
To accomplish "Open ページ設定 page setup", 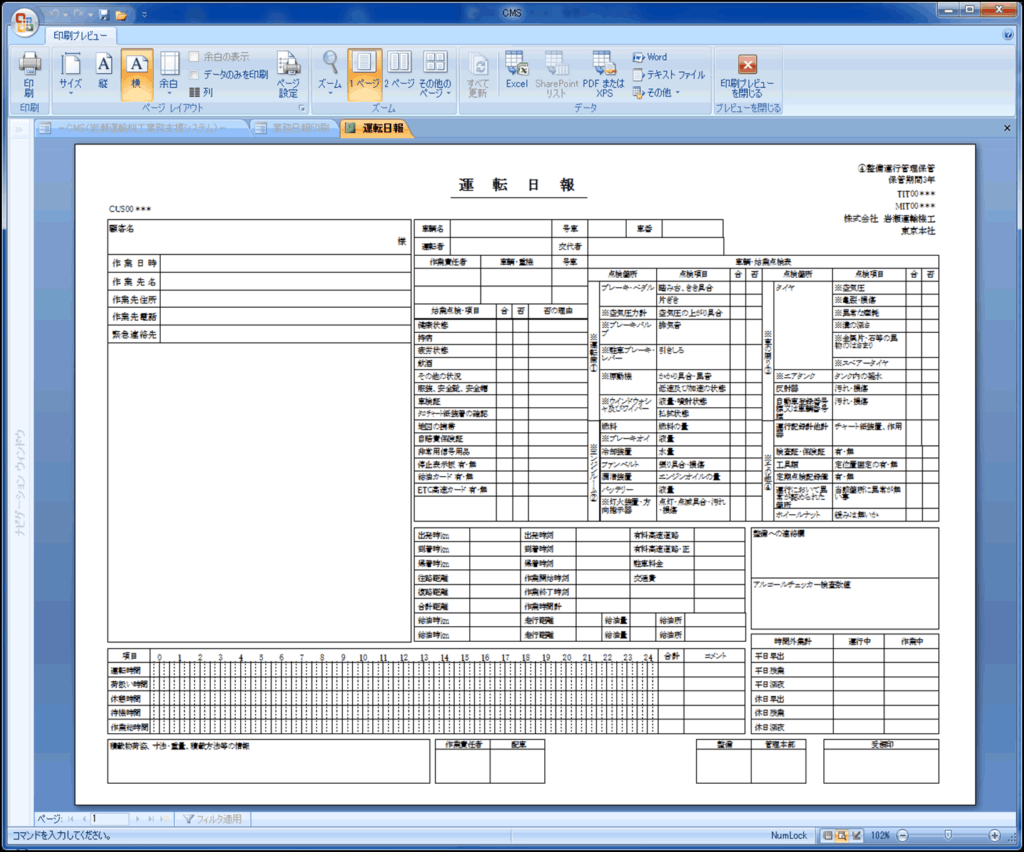I will coord(288,74).
